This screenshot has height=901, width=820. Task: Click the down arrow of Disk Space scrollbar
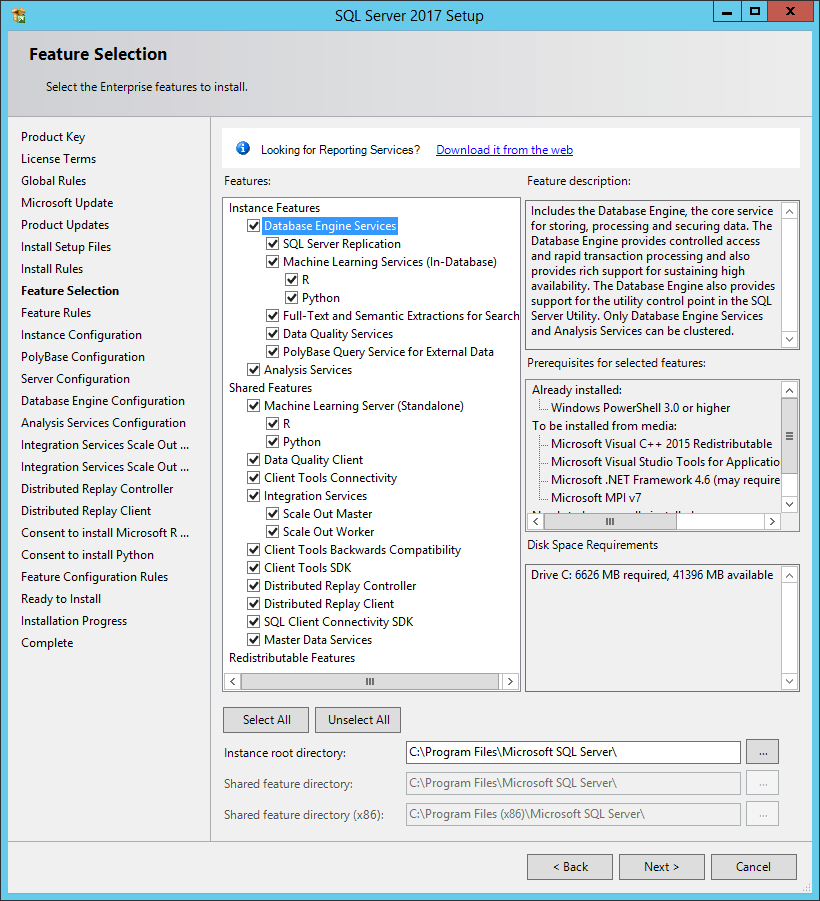(790, 681)
